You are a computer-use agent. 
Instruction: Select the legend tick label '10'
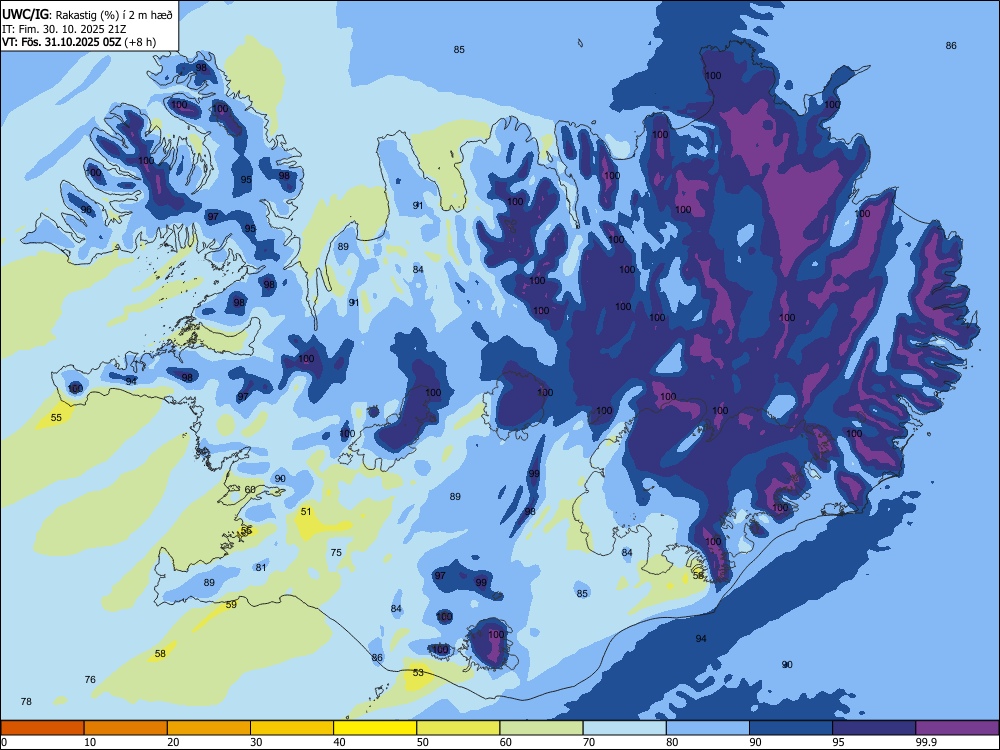(x=90, y=742)
